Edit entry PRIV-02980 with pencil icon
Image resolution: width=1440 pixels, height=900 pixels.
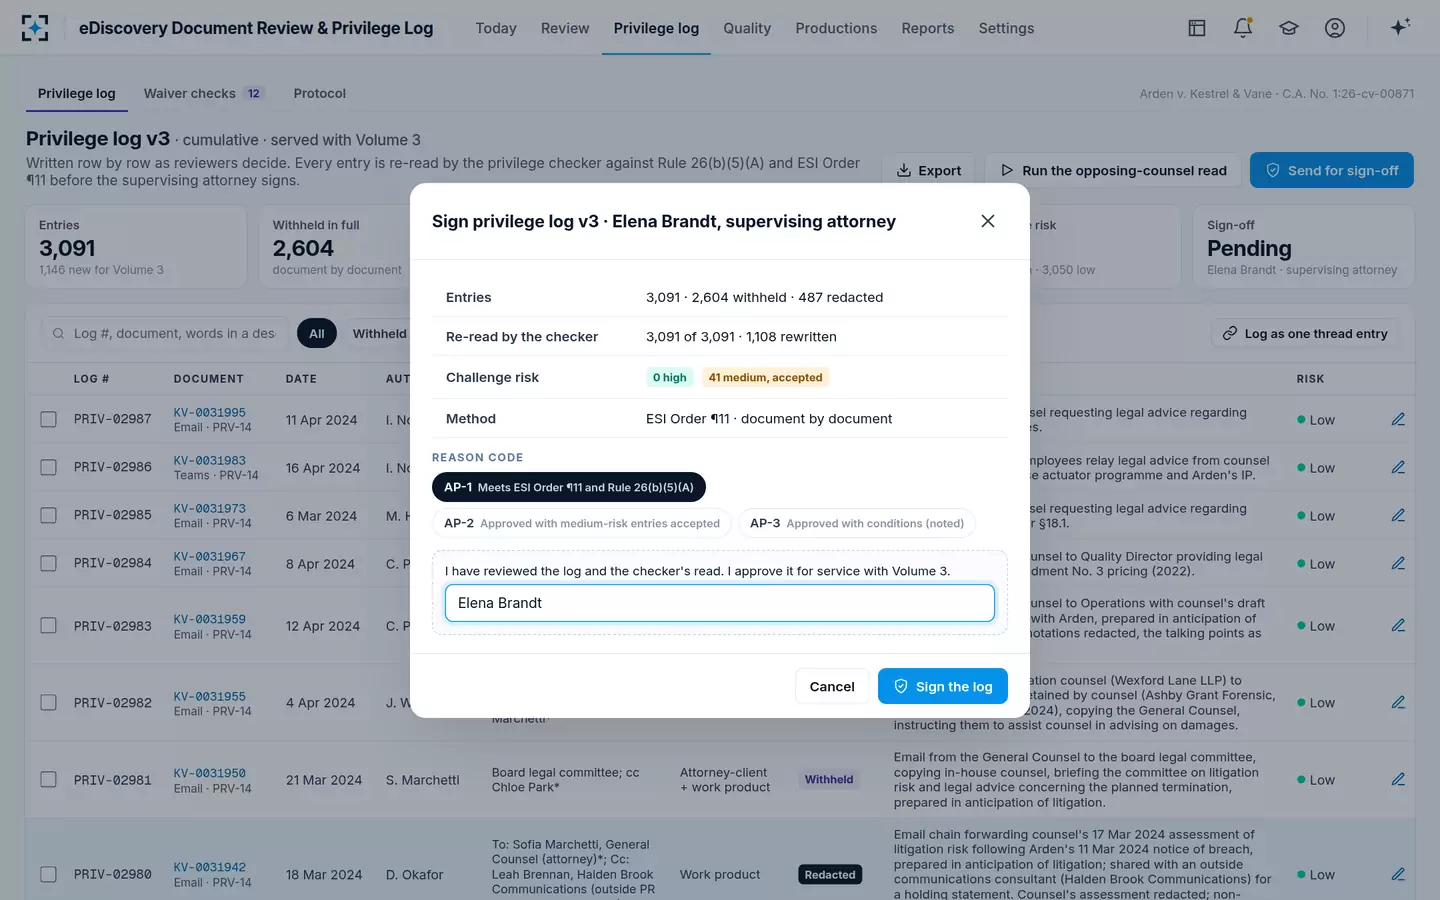tap(1398, 874)
